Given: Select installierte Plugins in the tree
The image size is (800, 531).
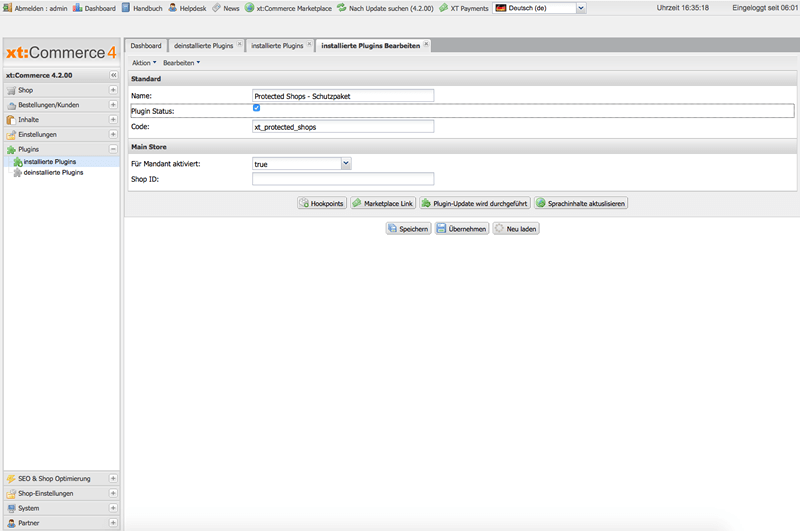Looking at the screenshot, I should (50, 162).
